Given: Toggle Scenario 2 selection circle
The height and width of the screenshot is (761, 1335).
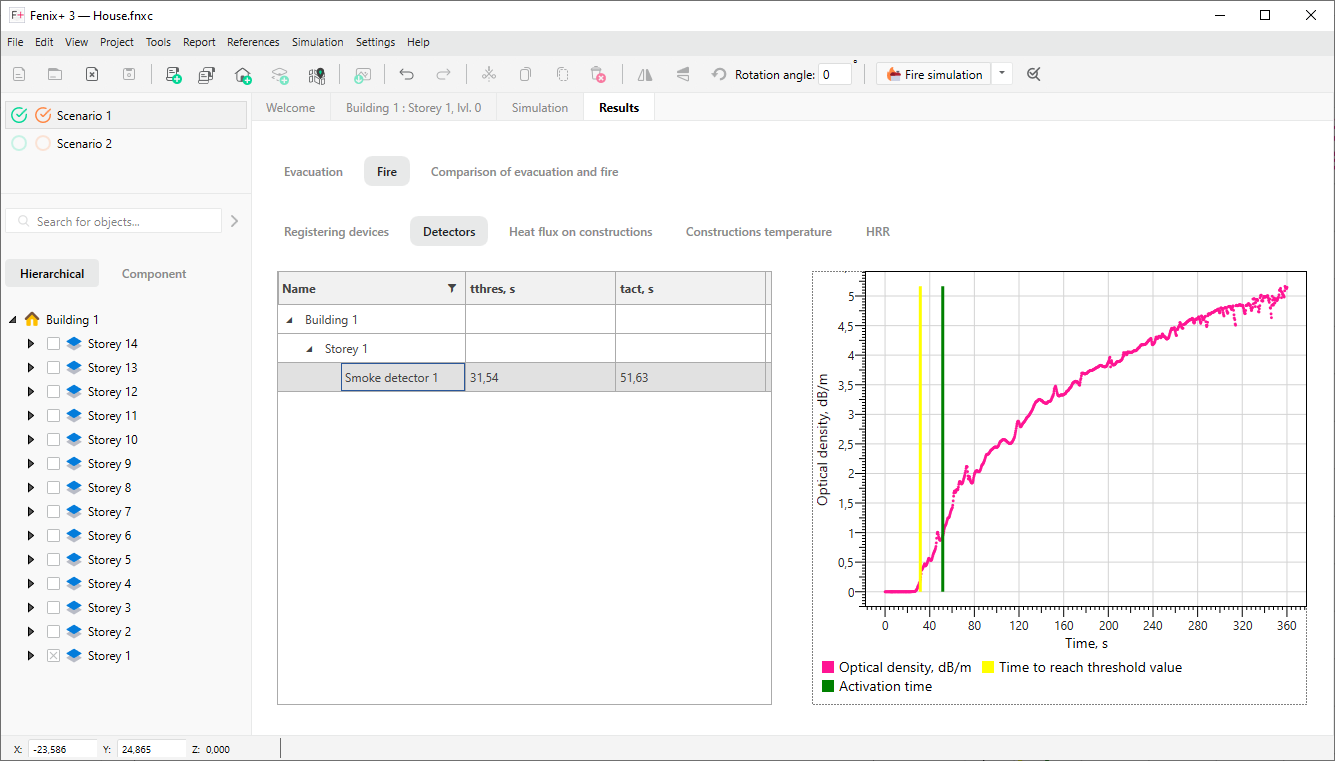Looking at the screenshot, I should (18, 143).
